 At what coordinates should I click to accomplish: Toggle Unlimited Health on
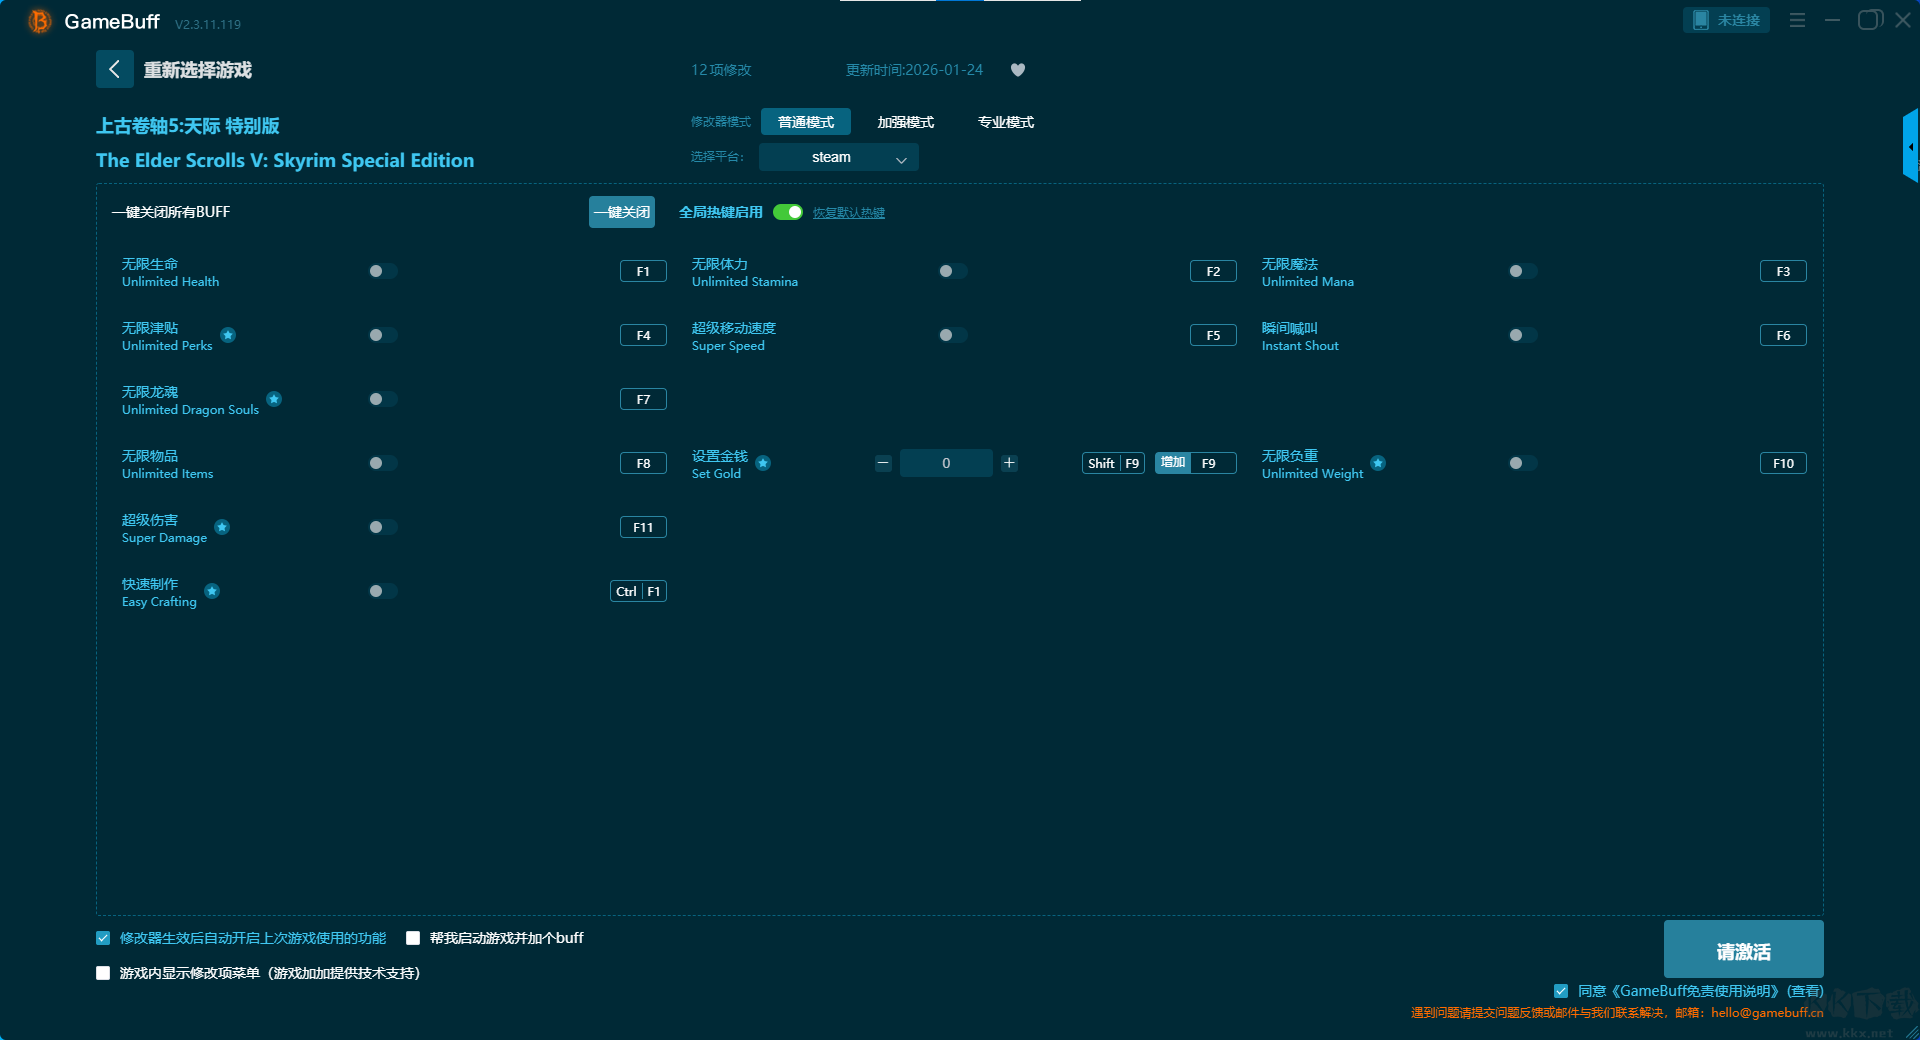(382, 271)
